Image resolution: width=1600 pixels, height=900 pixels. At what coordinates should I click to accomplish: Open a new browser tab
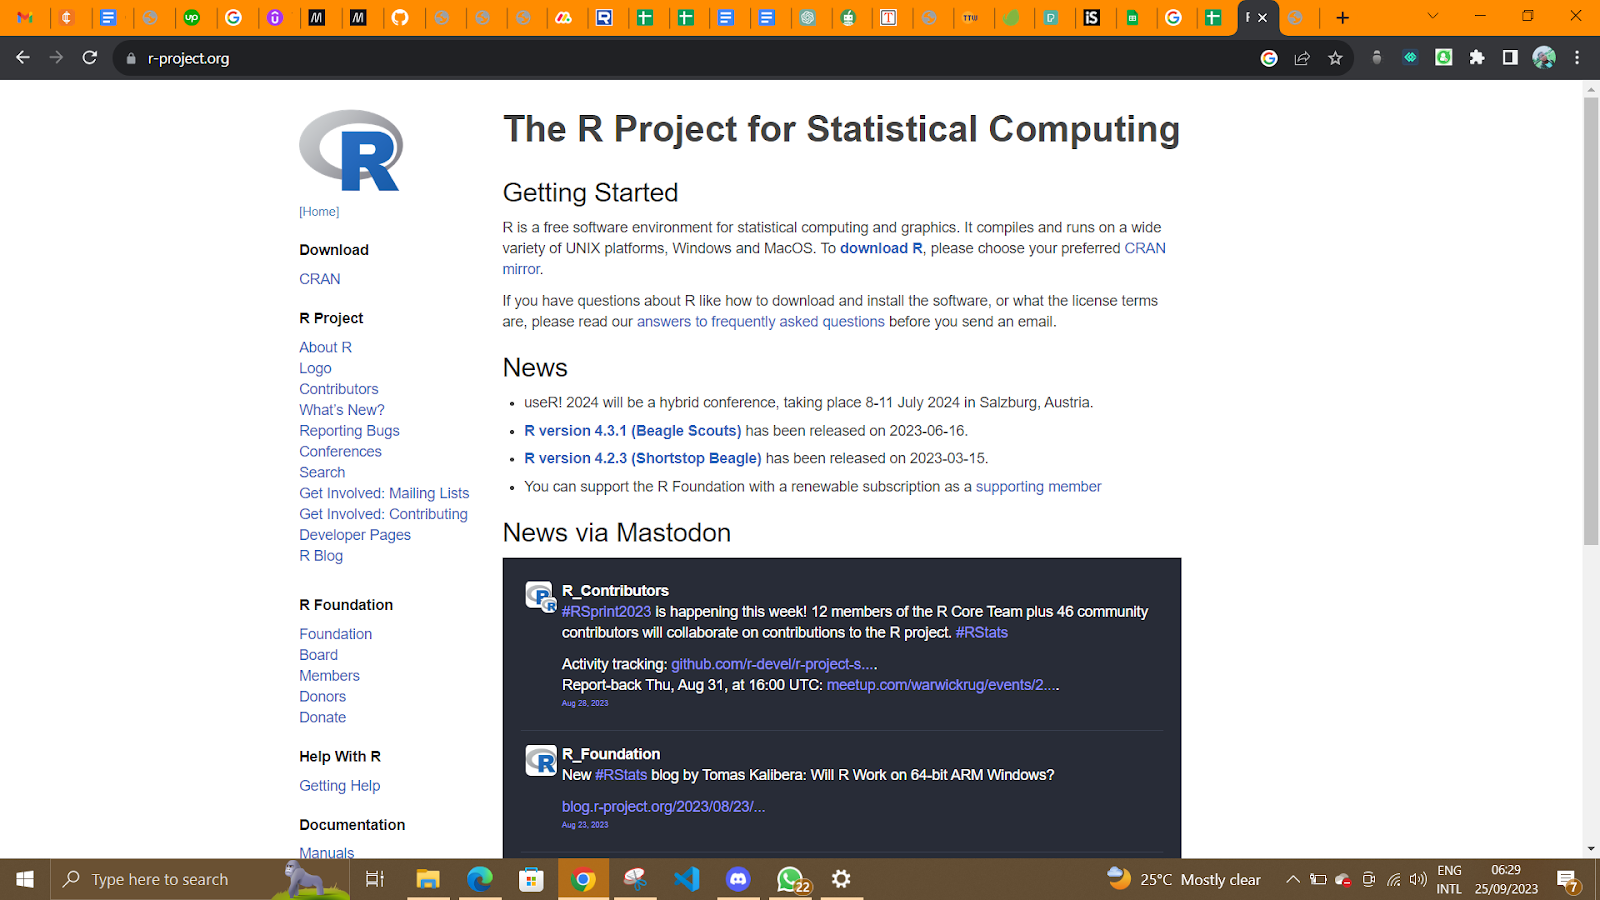click(1343, 17)
